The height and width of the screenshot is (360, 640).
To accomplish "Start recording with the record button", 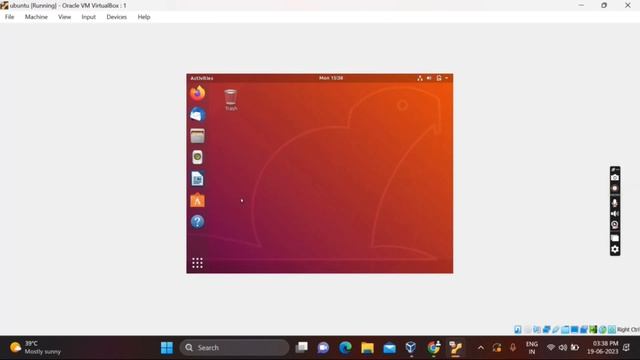I will point(615,189).
